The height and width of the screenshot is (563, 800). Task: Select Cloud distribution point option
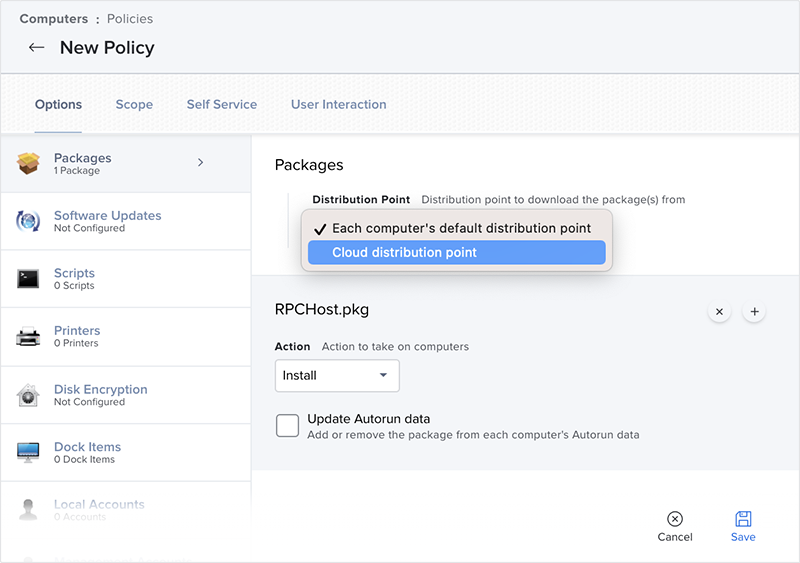(456, 253)
